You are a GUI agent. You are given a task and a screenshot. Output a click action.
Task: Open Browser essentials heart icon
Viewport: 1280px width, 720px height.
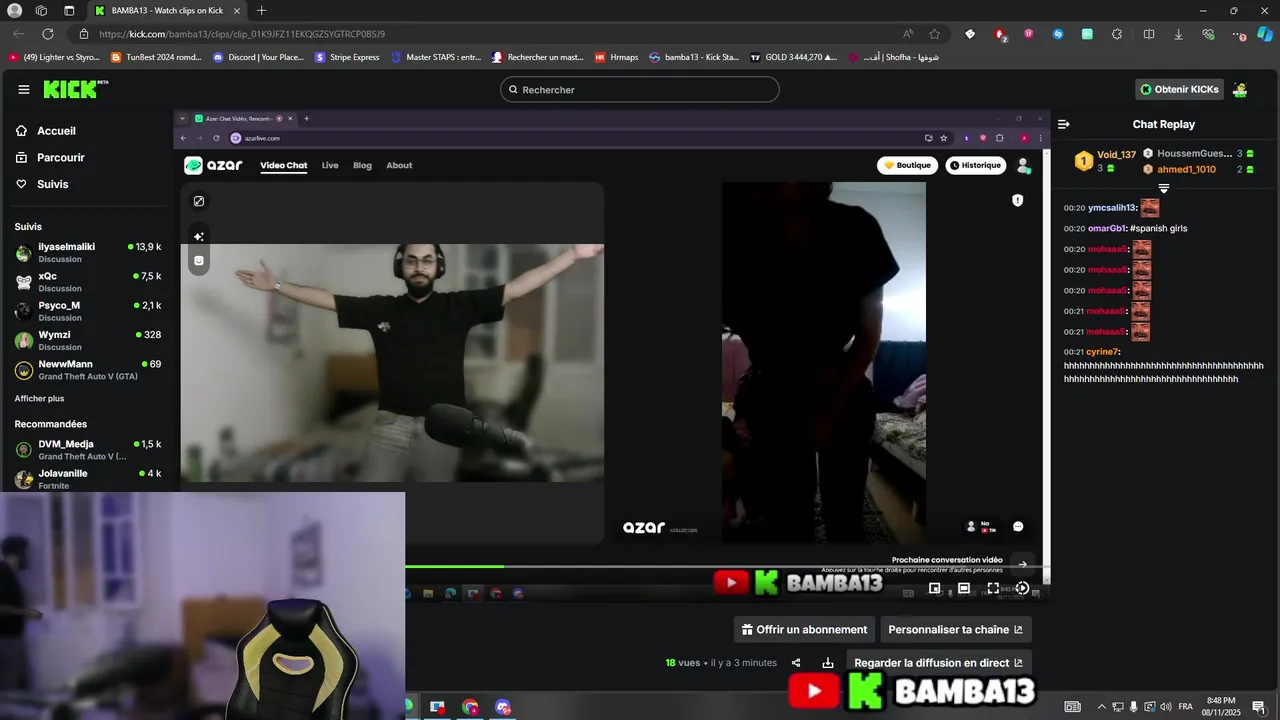tap(1208, 34)
